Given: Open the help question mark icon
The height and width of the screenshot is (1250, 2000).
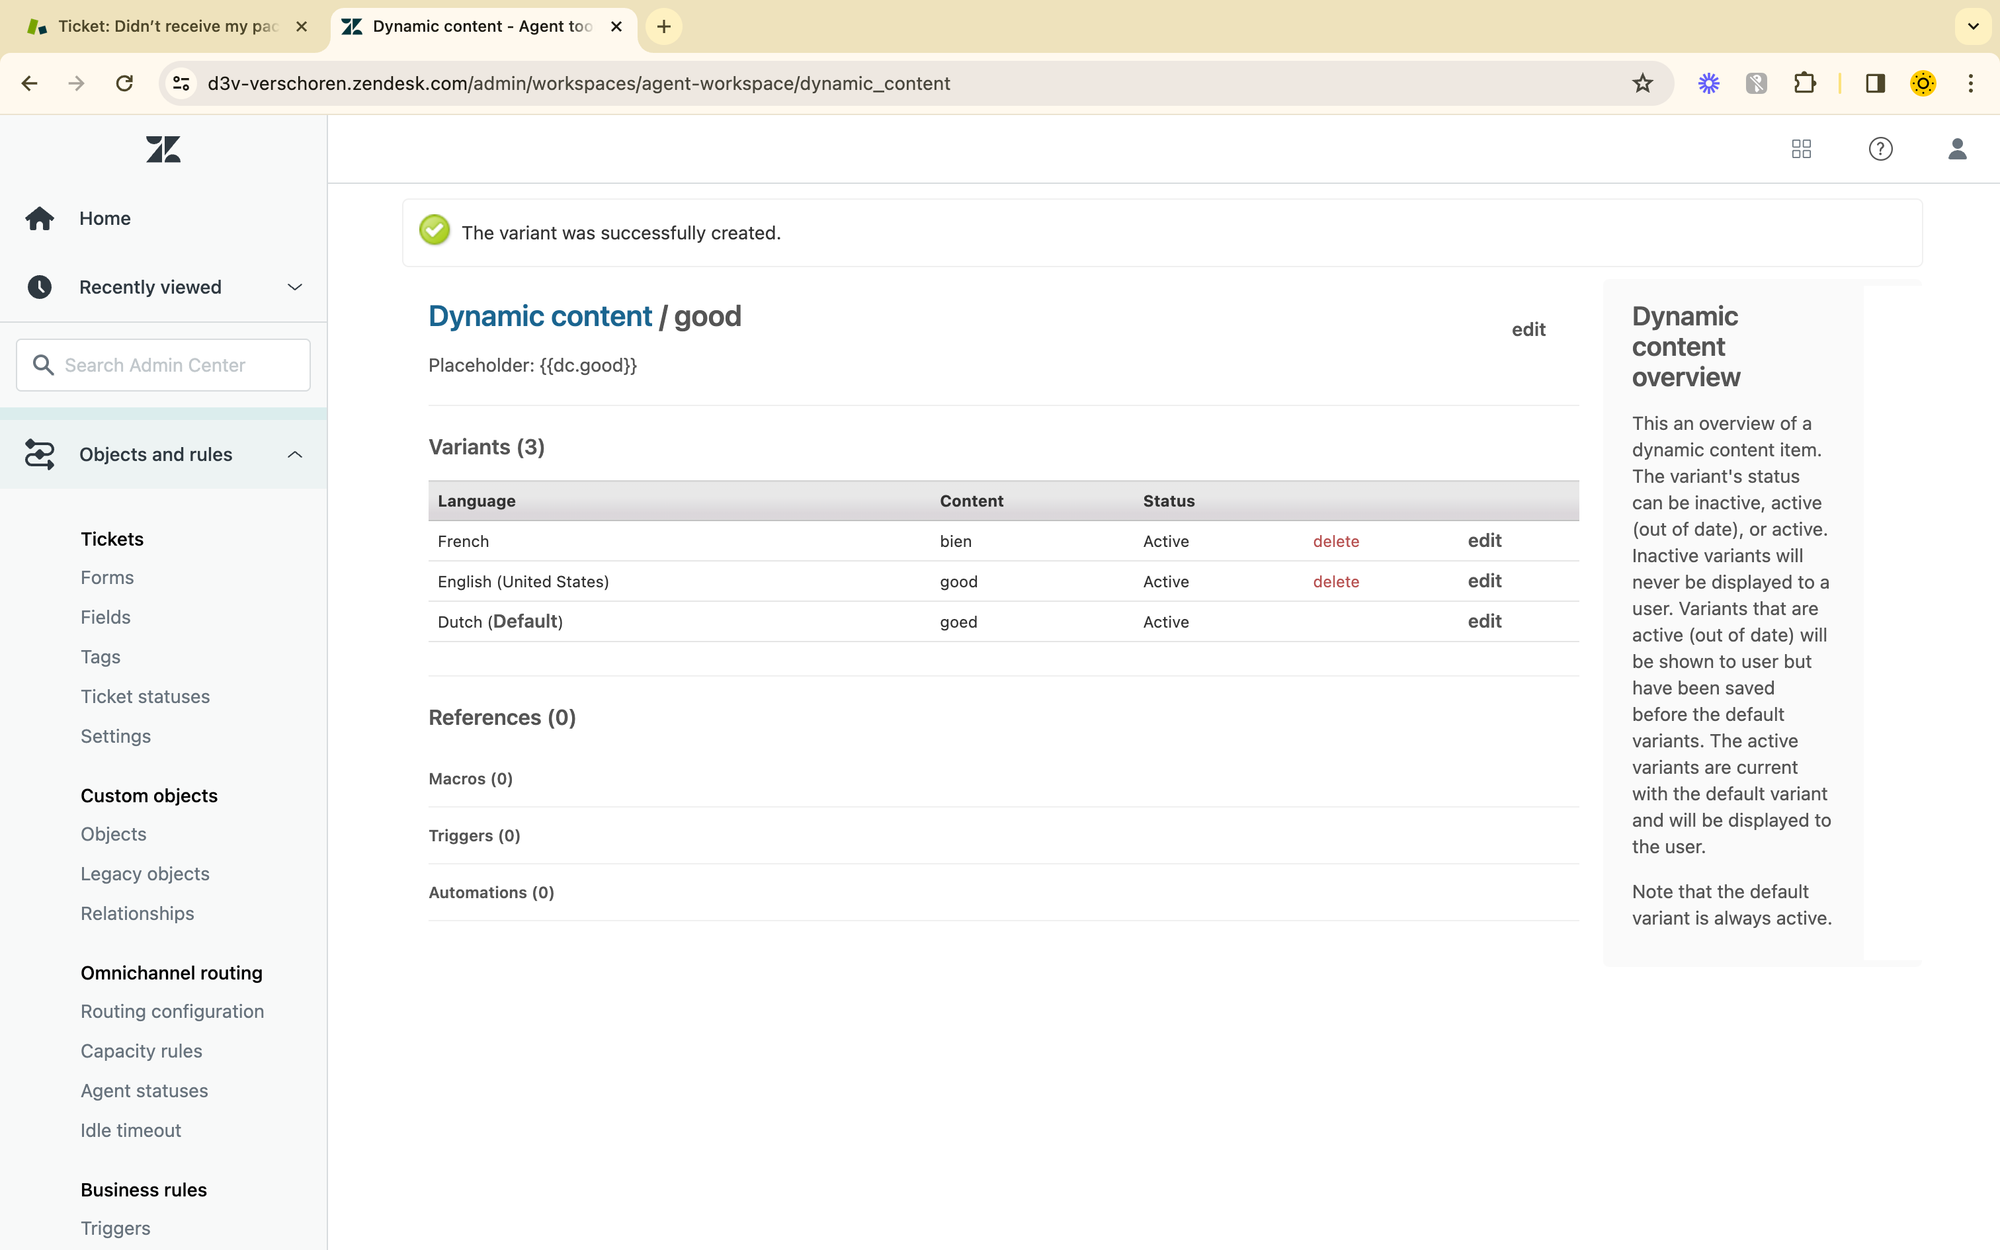Looking at the screenshot, I should point(1880,149).
